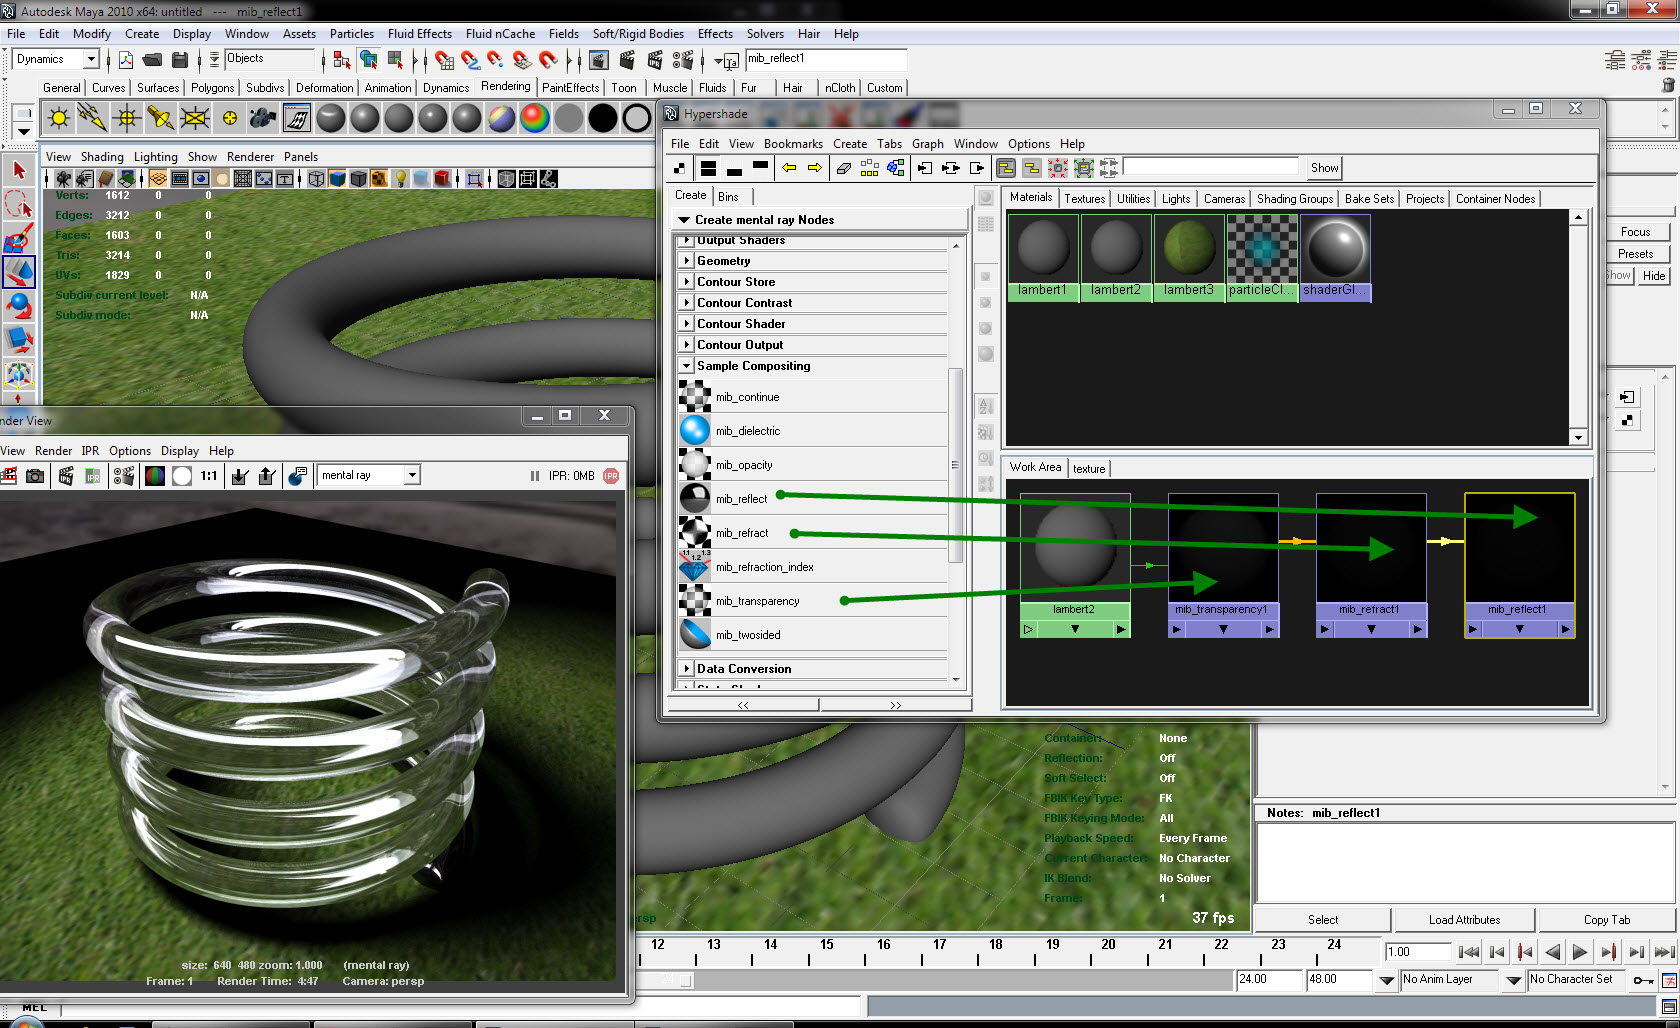
Task: Click the Show button in Hypershade
Action: tap(1324, 168)
